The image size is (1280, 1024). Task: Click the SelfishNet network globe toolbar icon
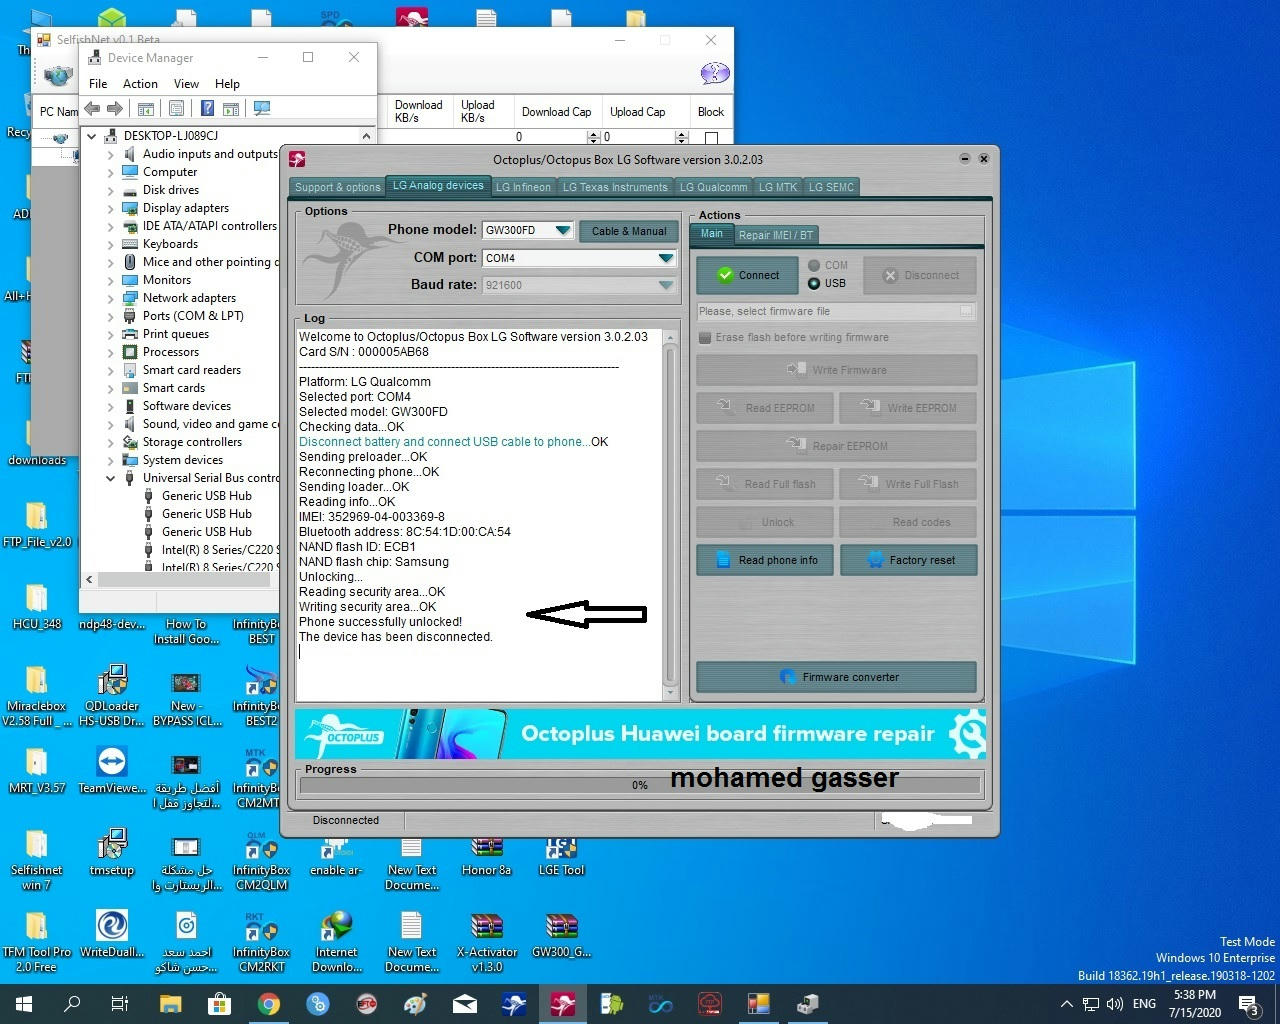[59, 75]
